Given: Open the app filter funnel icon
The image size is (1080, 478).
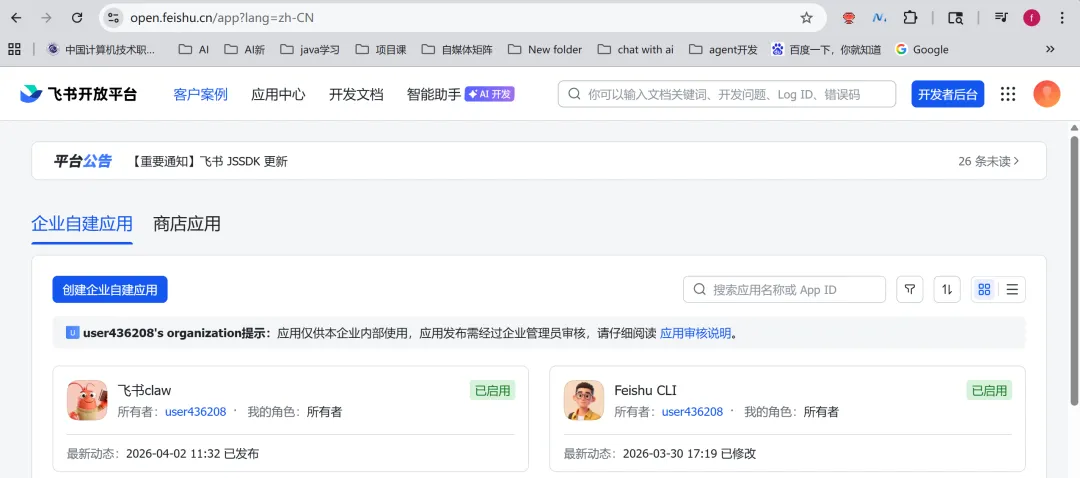Looking at the screenshot, I should [910, 289].
